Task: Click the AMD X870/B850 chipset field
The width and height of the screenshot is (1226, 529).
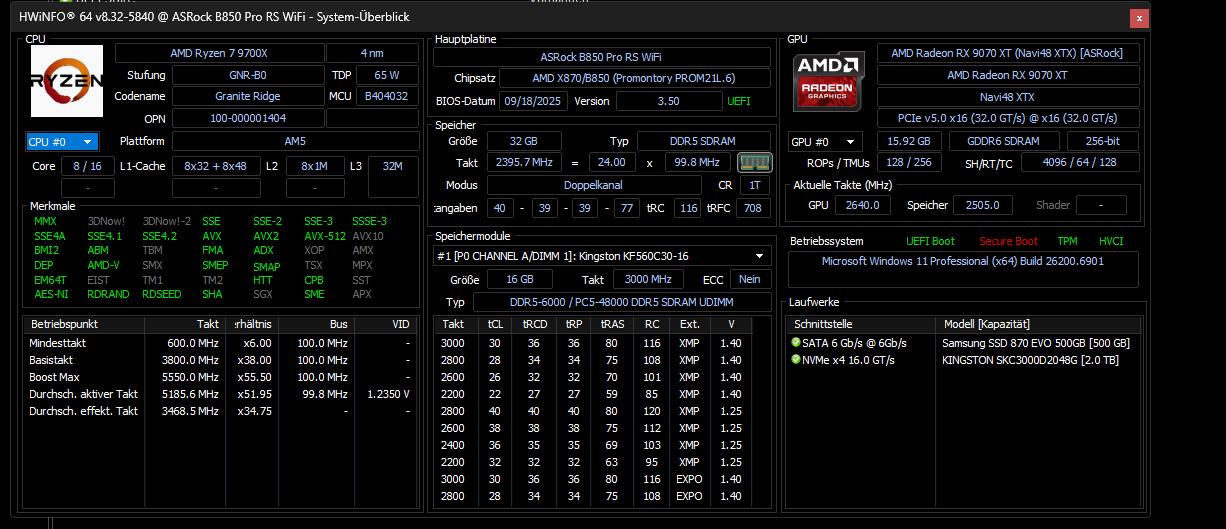Action: pyautogui.click(x=635, y=78)
